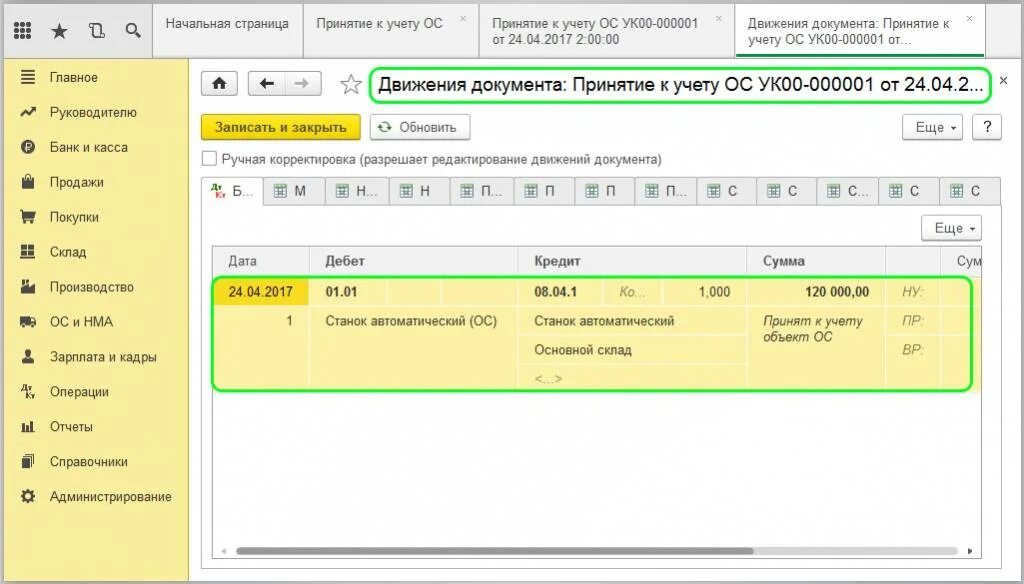This screenshot has height=584, width=1024.
Task: Switch to the Начальная страница tab
Action: click(x=227, y=30)
